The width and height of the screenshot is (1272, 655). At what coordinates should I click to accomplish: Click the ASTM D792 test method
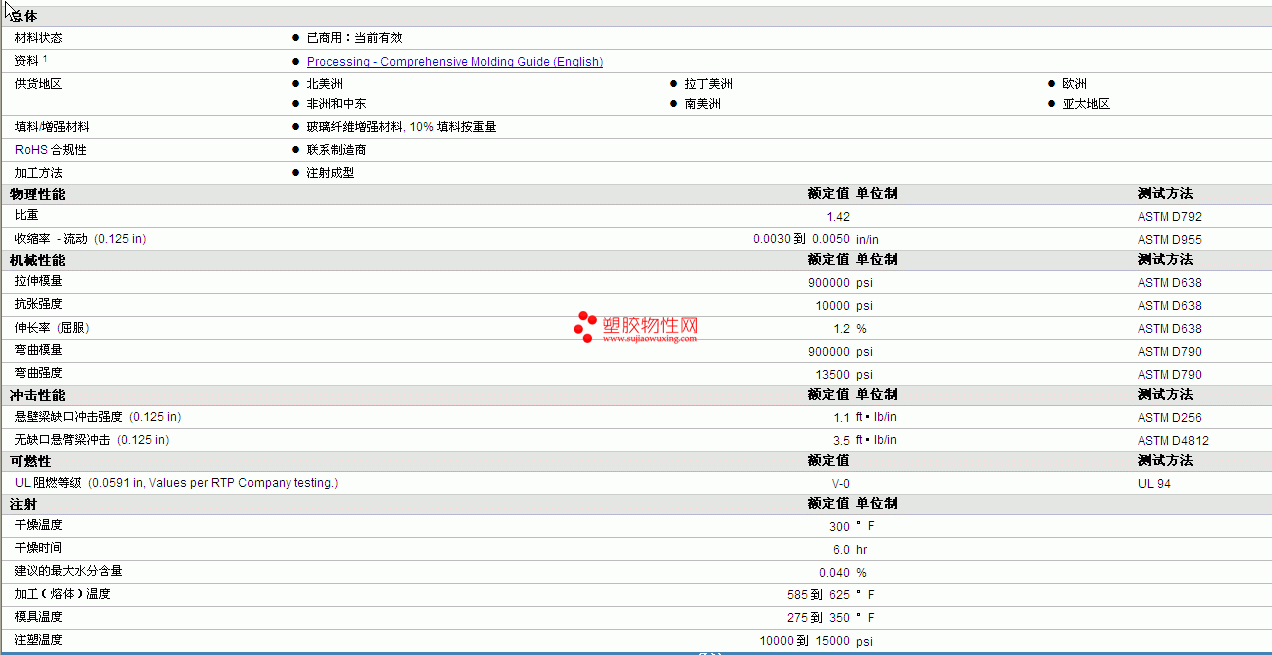tap(1170, 217)
